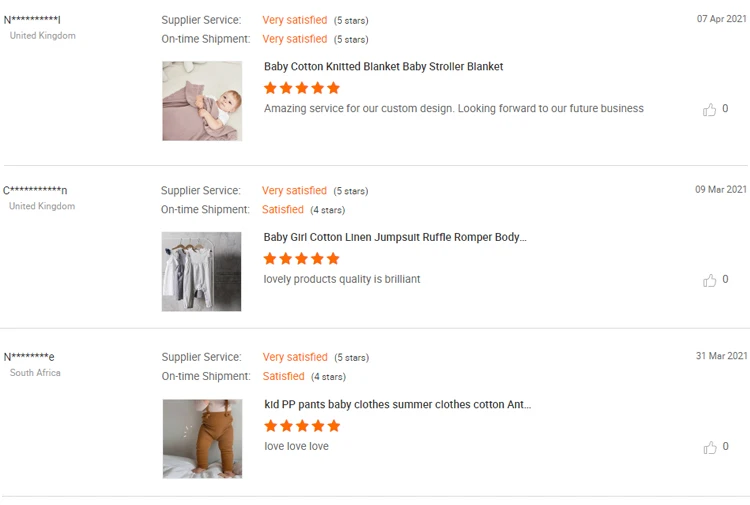
Task: Click the 07 Apr 2021 review date
Action: pyautogui.click(x=721, y=19)
